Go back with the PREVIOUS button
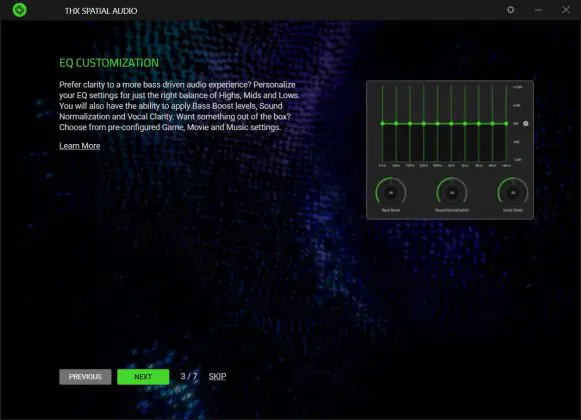 click(85, 377)
